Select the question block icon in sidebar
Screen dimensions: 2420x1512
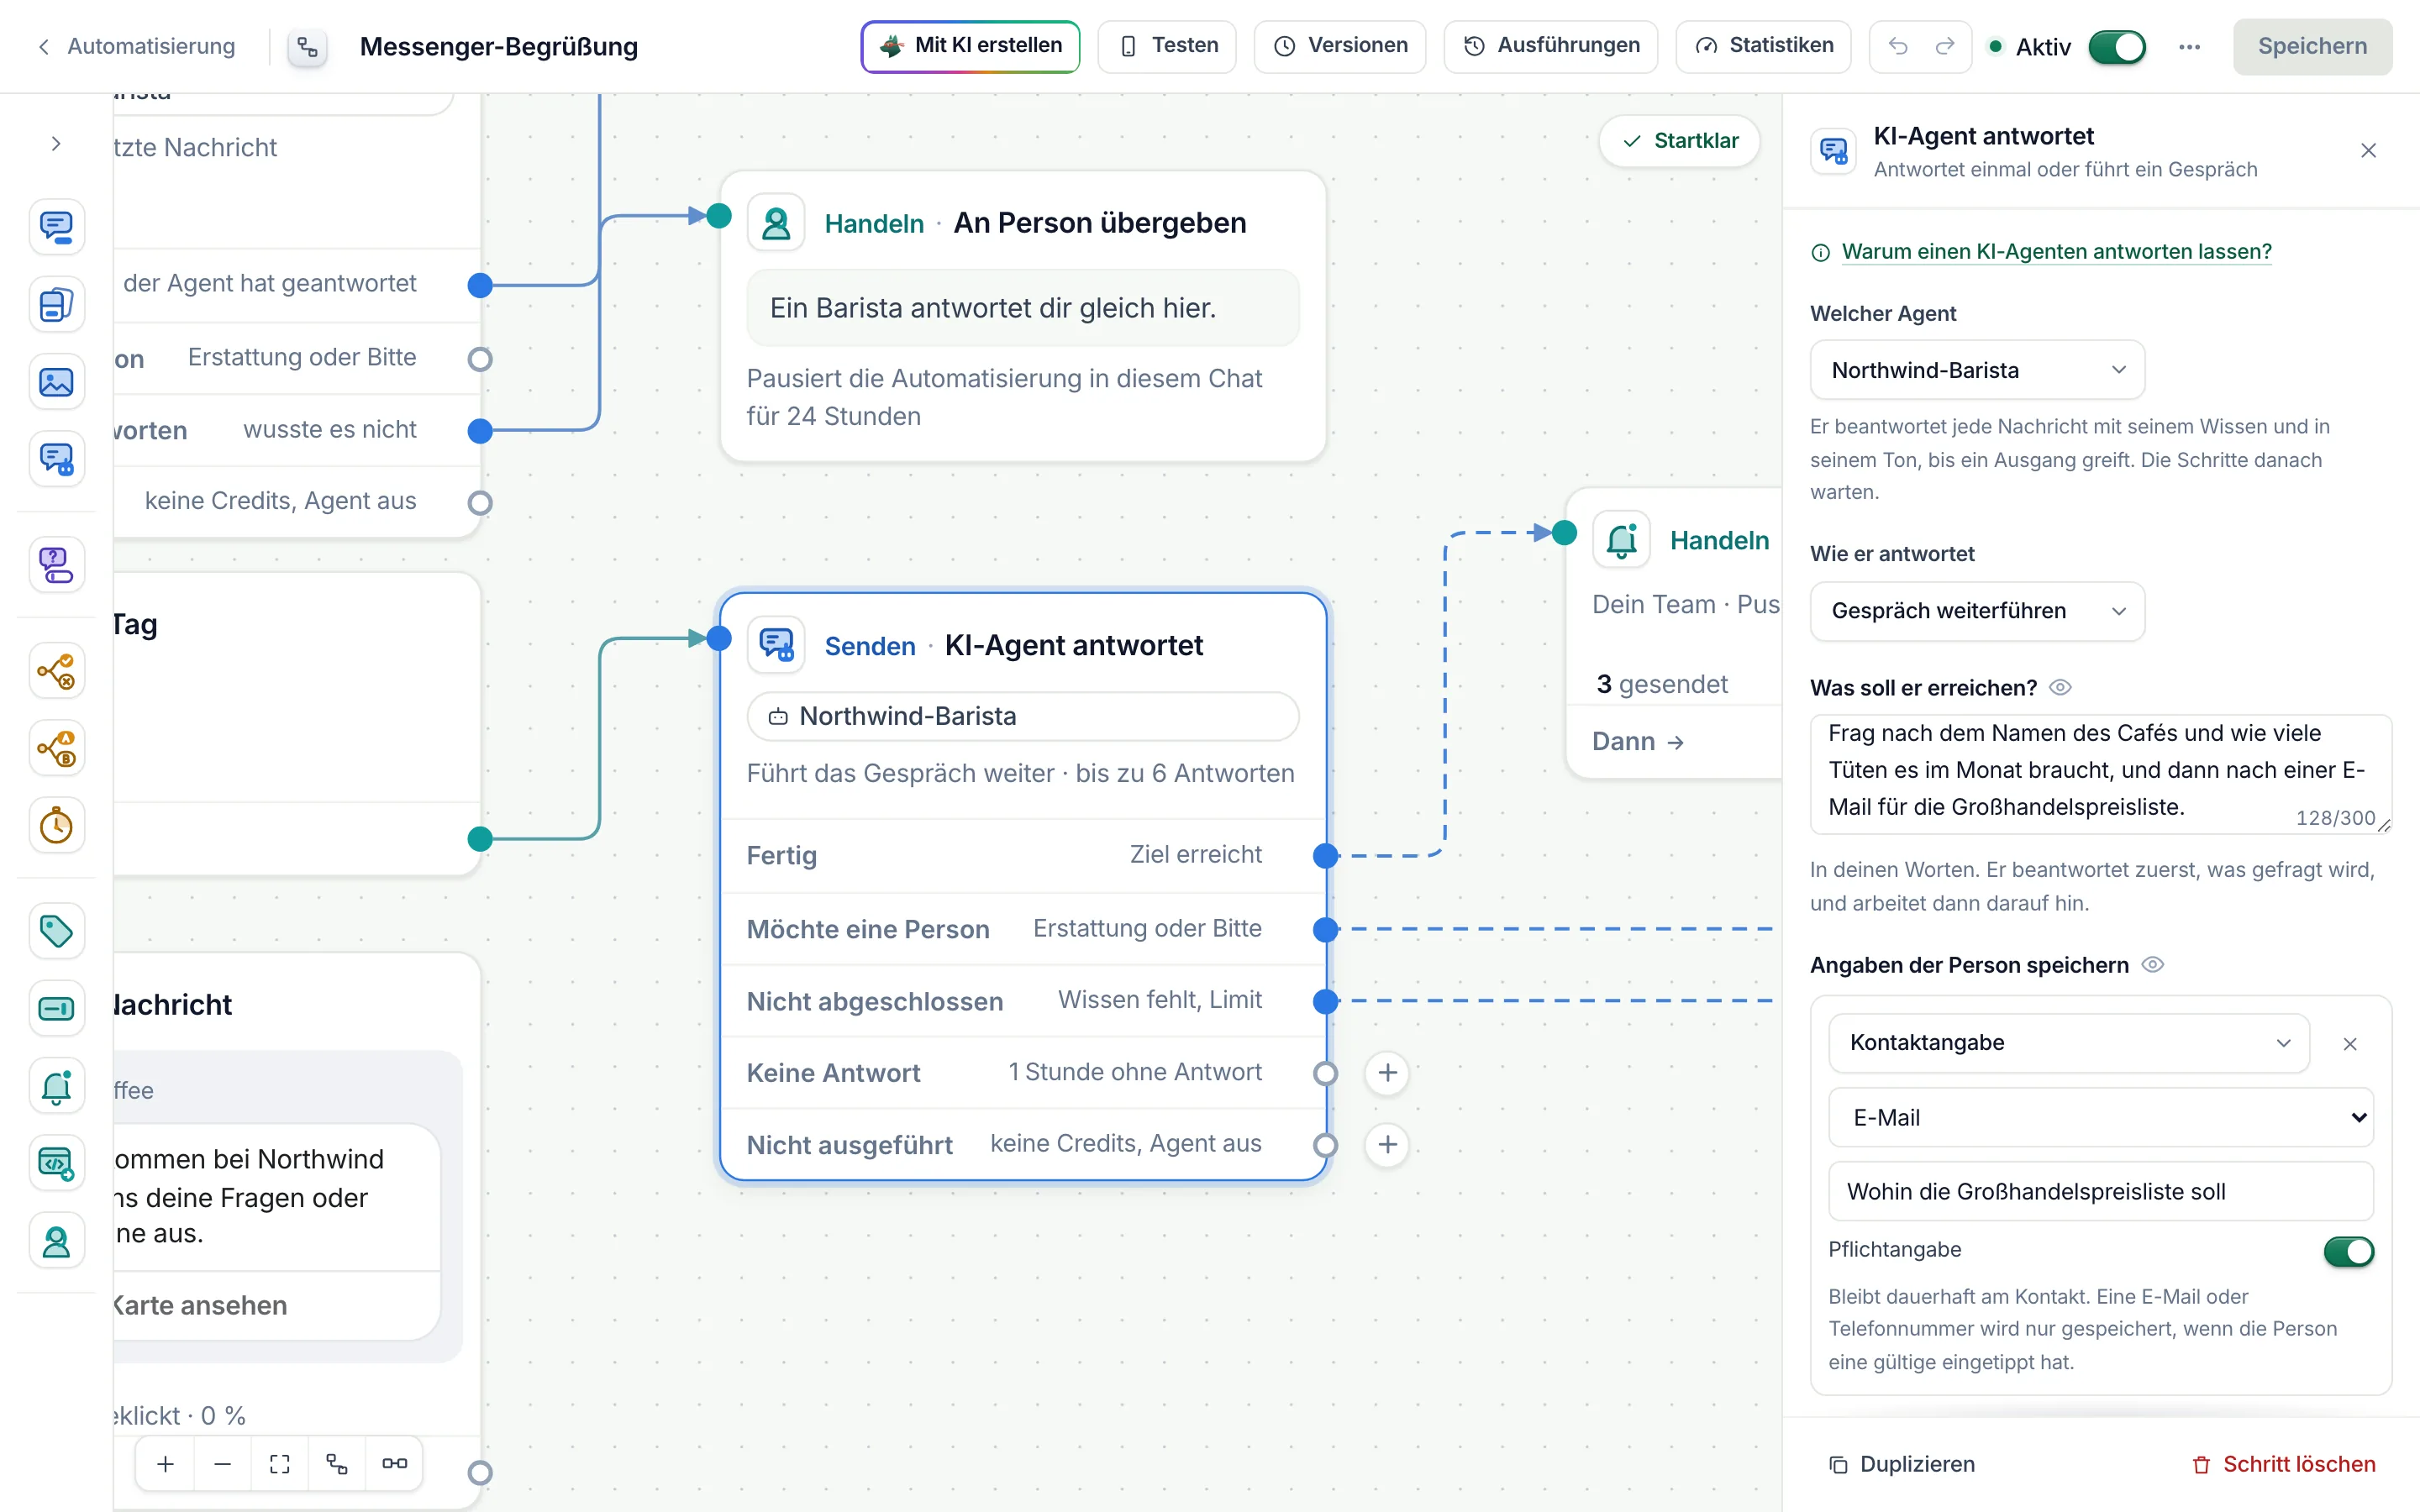(56, 565)
